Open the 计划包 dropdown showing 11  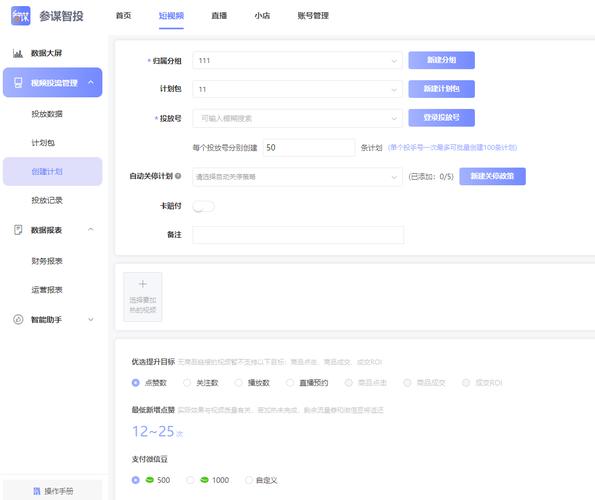coord(298,89)
